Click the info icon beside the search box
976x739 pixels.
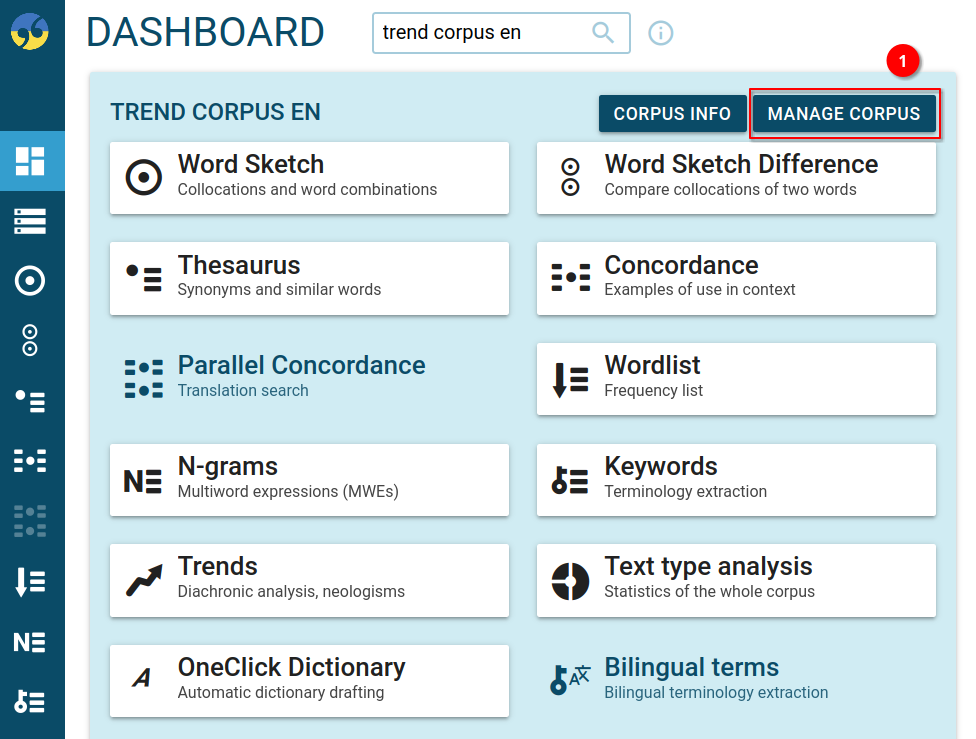click(x=661, y=33)
